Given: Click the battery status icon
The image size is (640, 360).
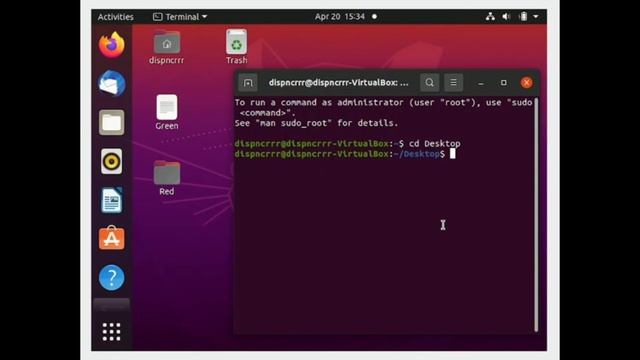Looking at the screenshot, I should click(x=523, y=17).
